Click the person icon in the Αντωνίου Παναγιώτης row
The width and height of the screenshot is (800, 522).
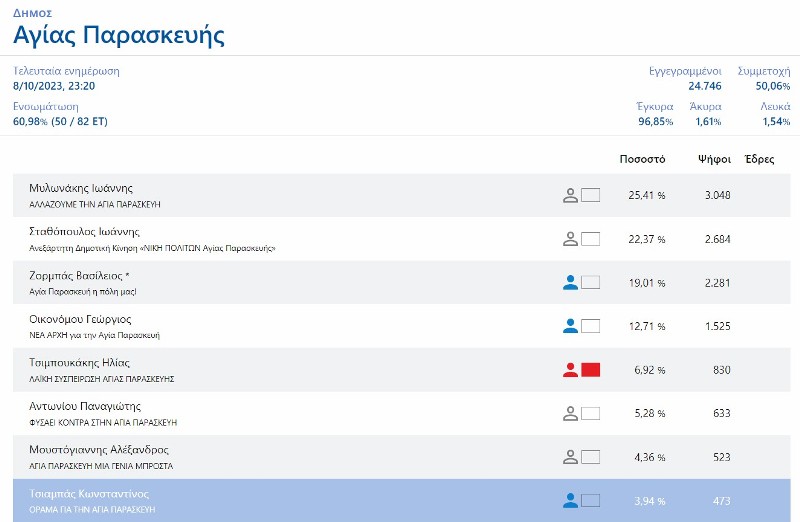click(570, 413)
